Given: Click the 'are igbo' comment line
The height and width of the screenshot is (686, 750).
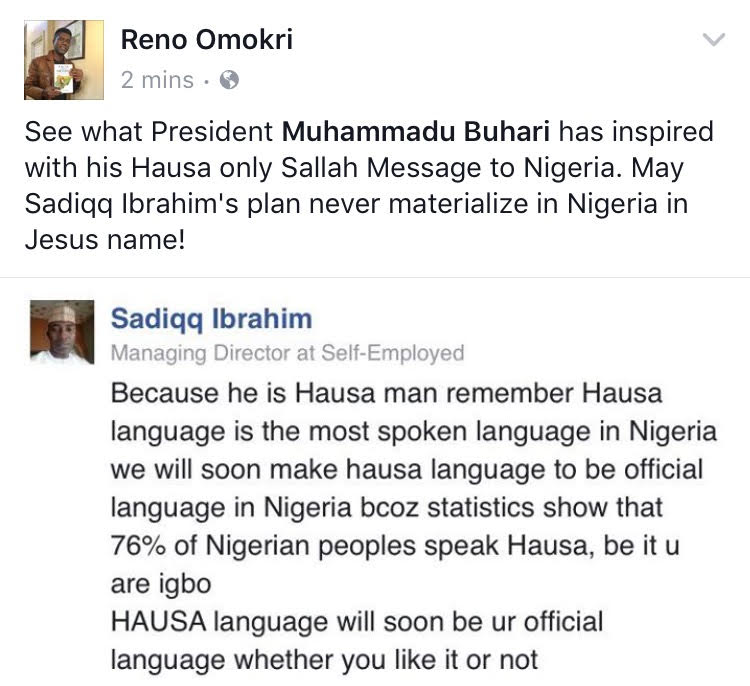Looking at the screenshot, I should 161,584.
